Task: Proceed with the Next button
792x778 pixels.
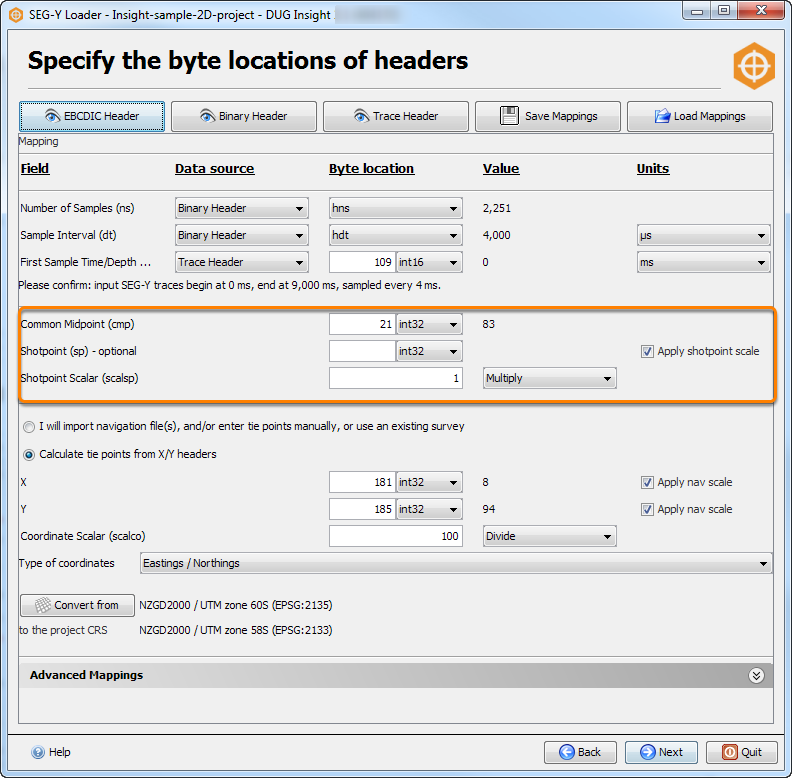Action: tap(661, 752)
